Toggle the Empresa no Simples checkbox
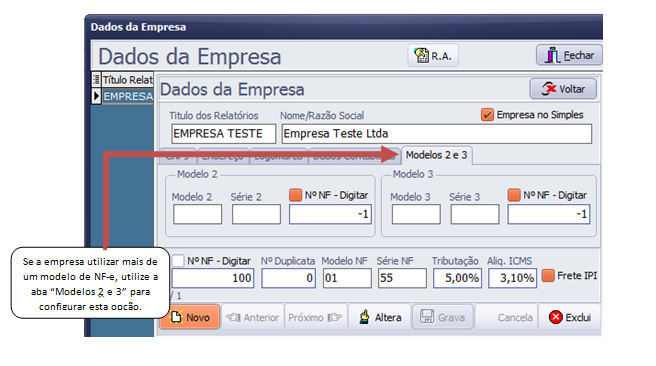The width and height of the screenshot is (656, 366). (487, 115)
